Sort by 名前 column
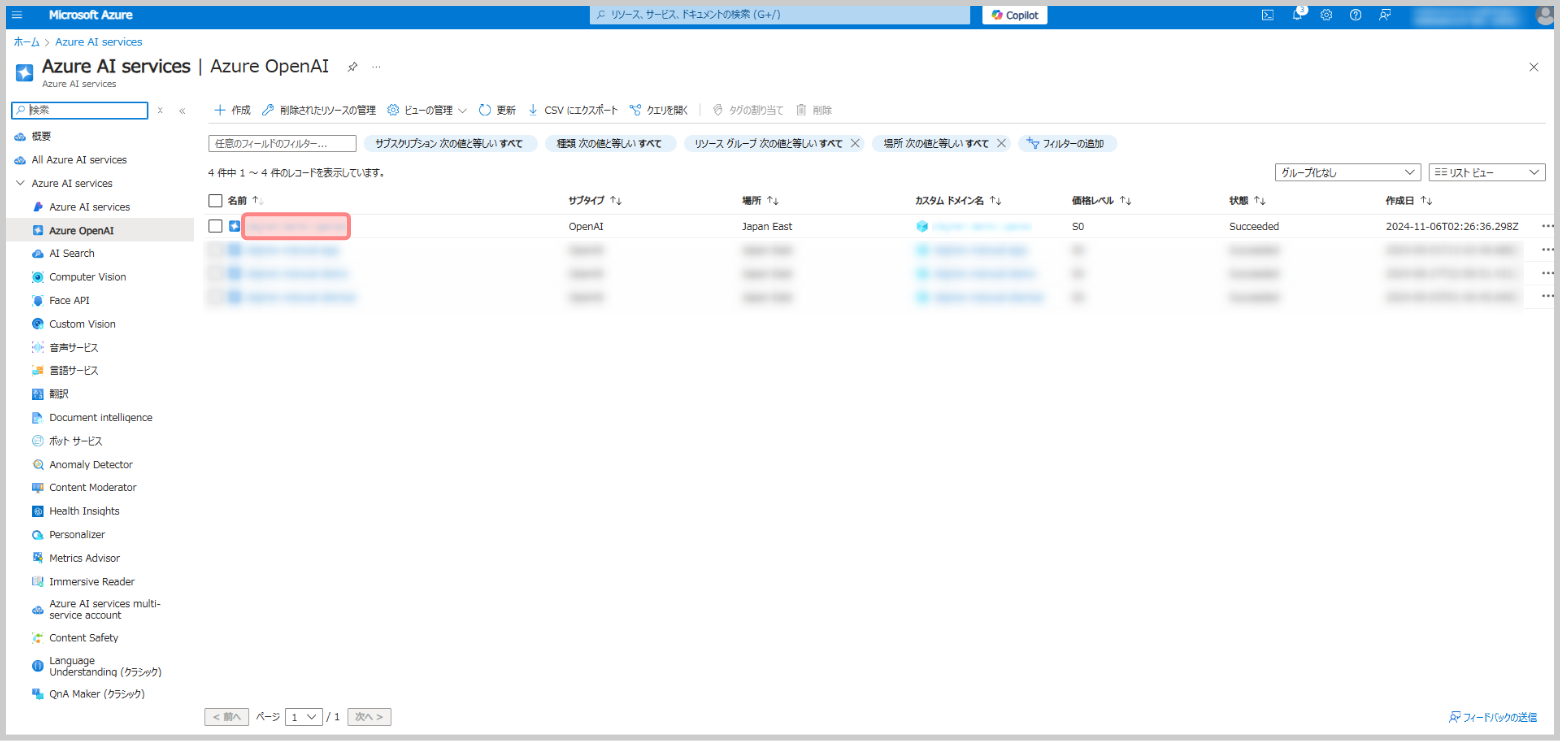This screenshot has width=1560, height=741. pyautogui.click(x=245, y=201)
